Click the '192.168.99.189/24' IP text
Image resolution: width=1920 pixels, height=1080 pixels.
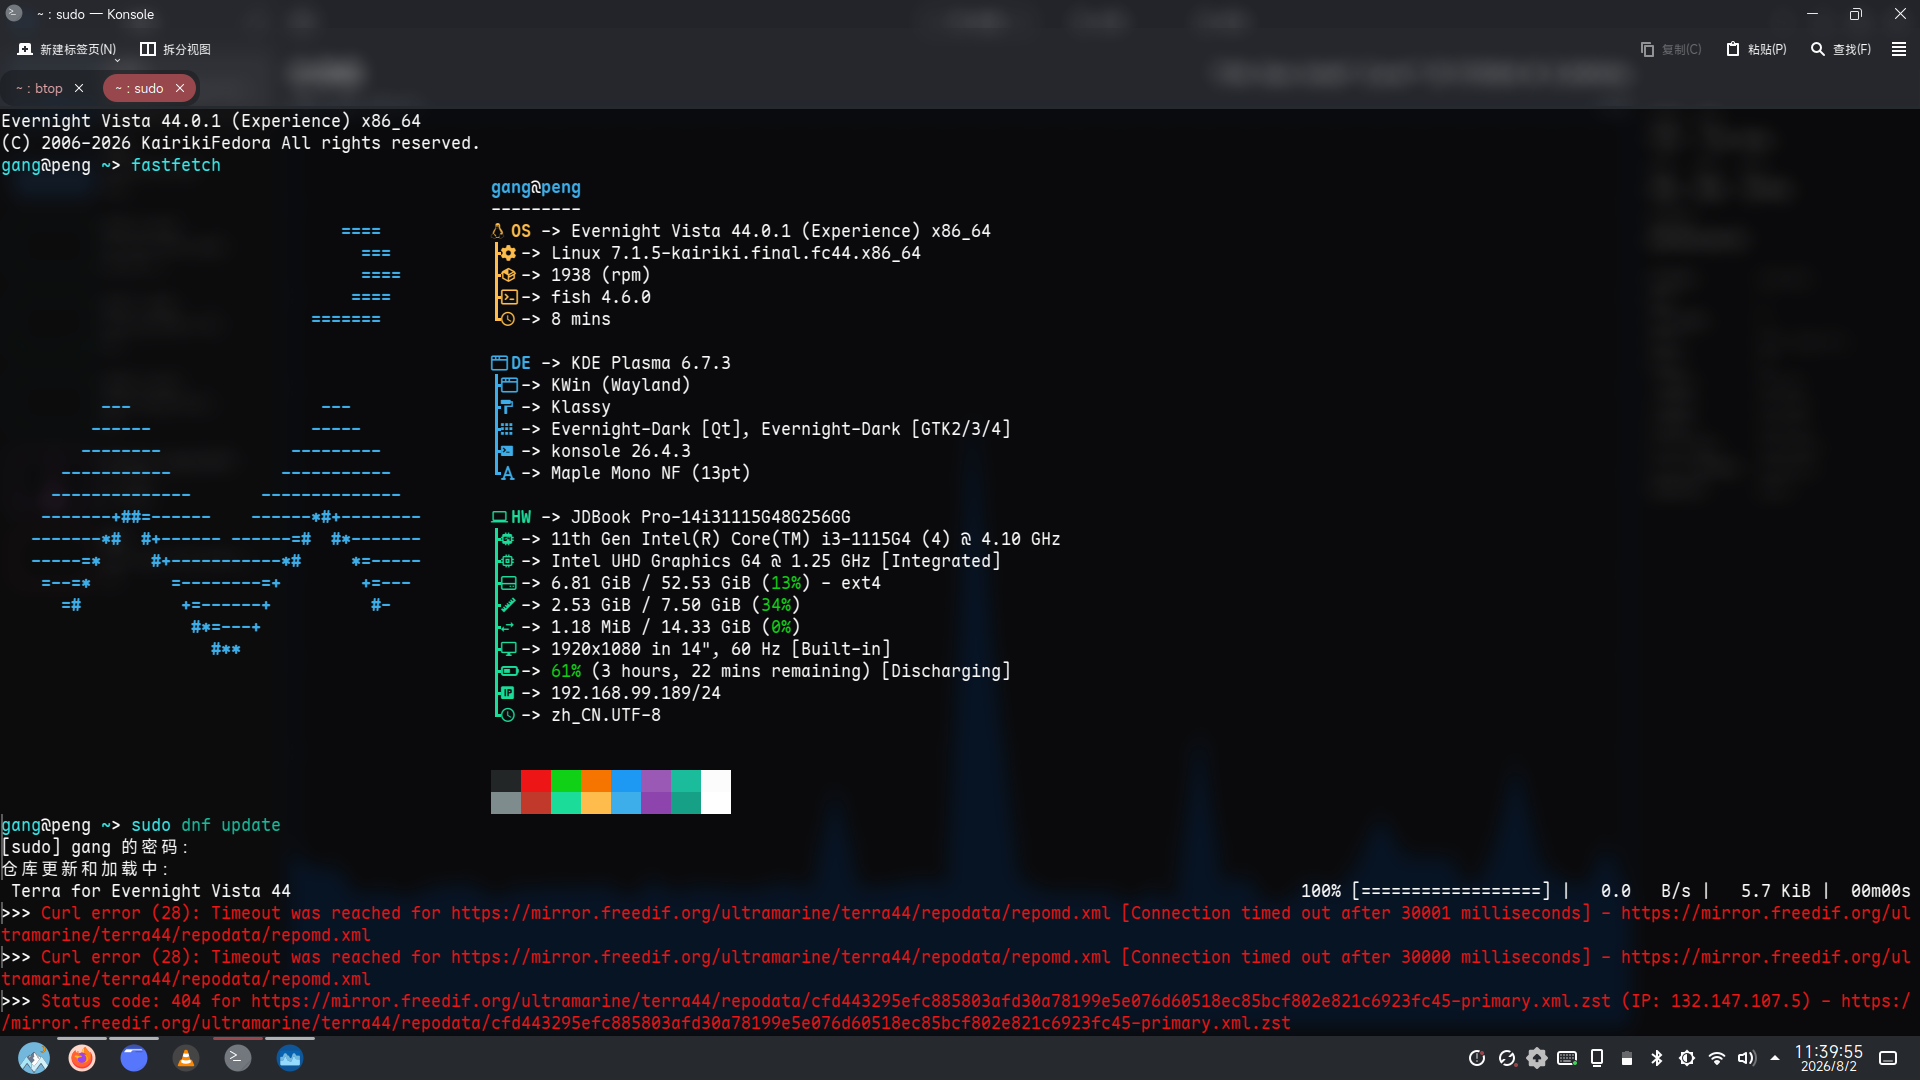coord(636,693)
